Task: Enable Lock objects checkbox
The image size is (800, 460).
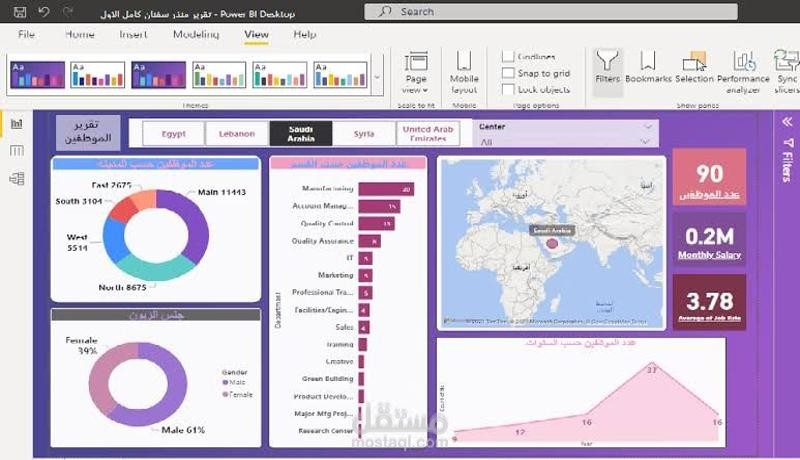Action: (x=508, y=89)
